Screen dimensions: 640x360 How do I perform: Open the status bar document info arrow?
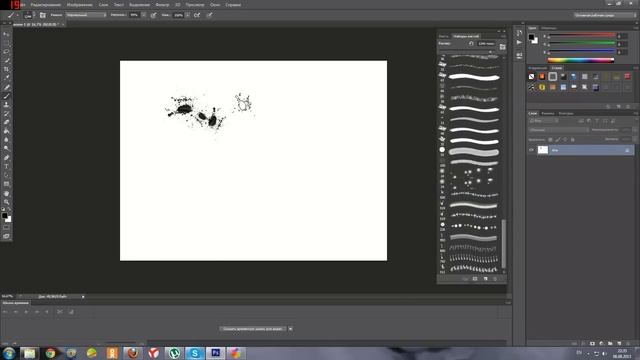pos(83,297)
